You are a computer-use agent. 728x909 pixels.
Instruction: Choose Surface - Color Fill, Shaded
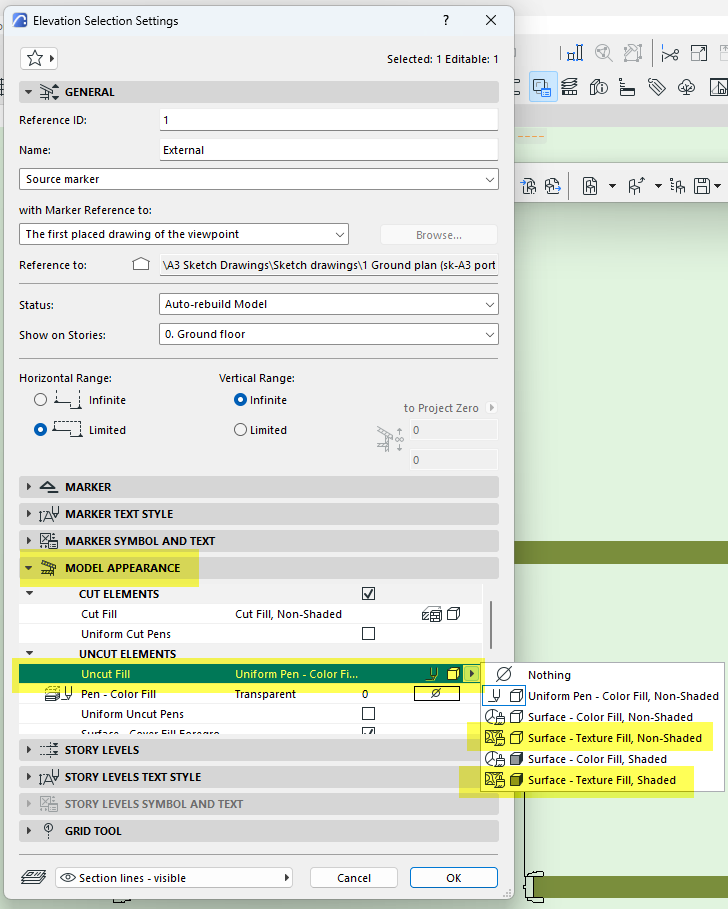point(603,759)
